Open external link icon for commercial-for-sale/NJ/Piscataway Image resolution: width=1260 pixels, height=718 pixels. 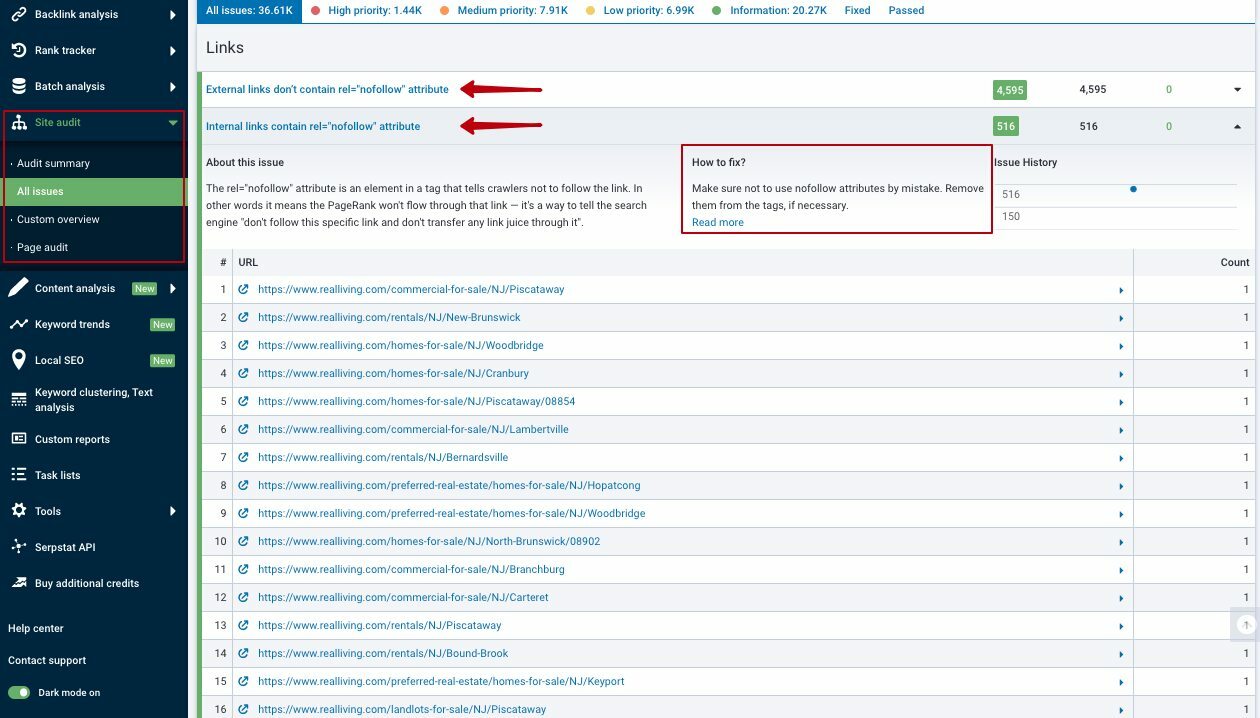pyautogui.click(x=243, y=289)
